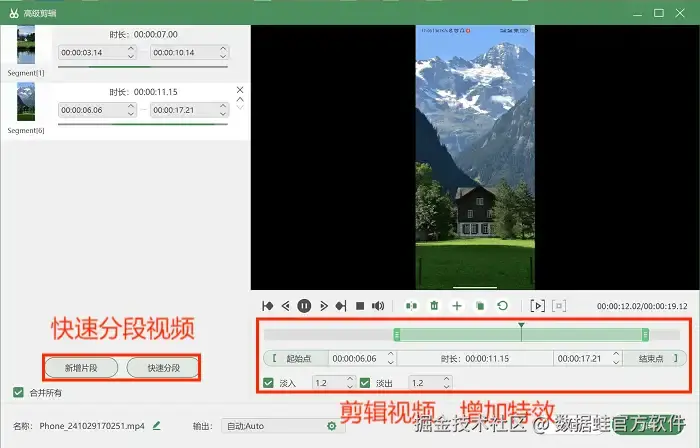This screenshot has width=700, height=448.
Task: Click the 淡出 value field 1.2
Action: [430, 383]
